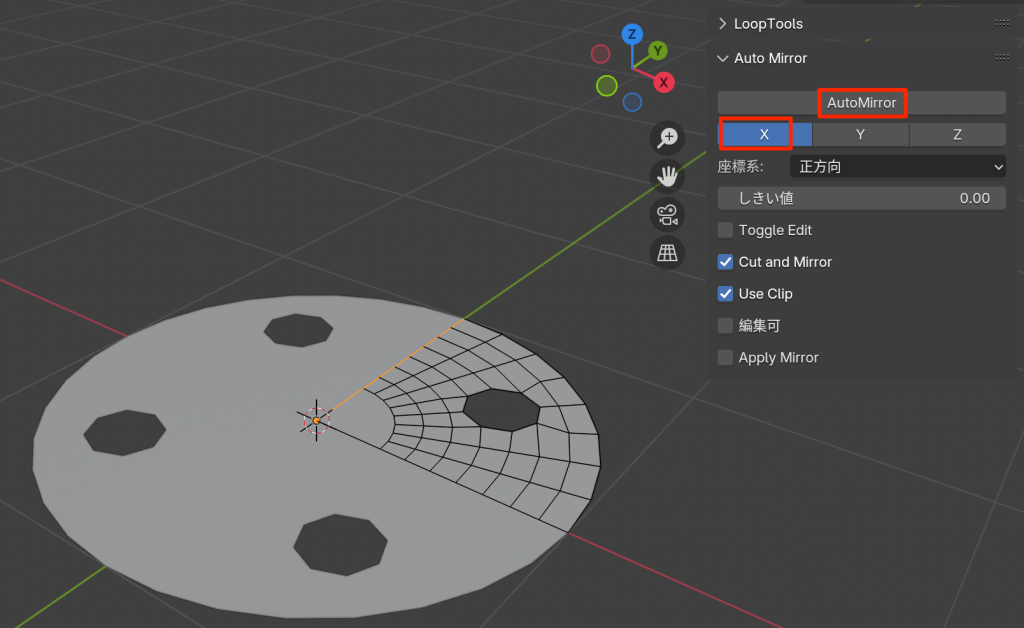Click the しきい値 threshold value slider
Screen dimensions: 1024x628
coord(862,198)
